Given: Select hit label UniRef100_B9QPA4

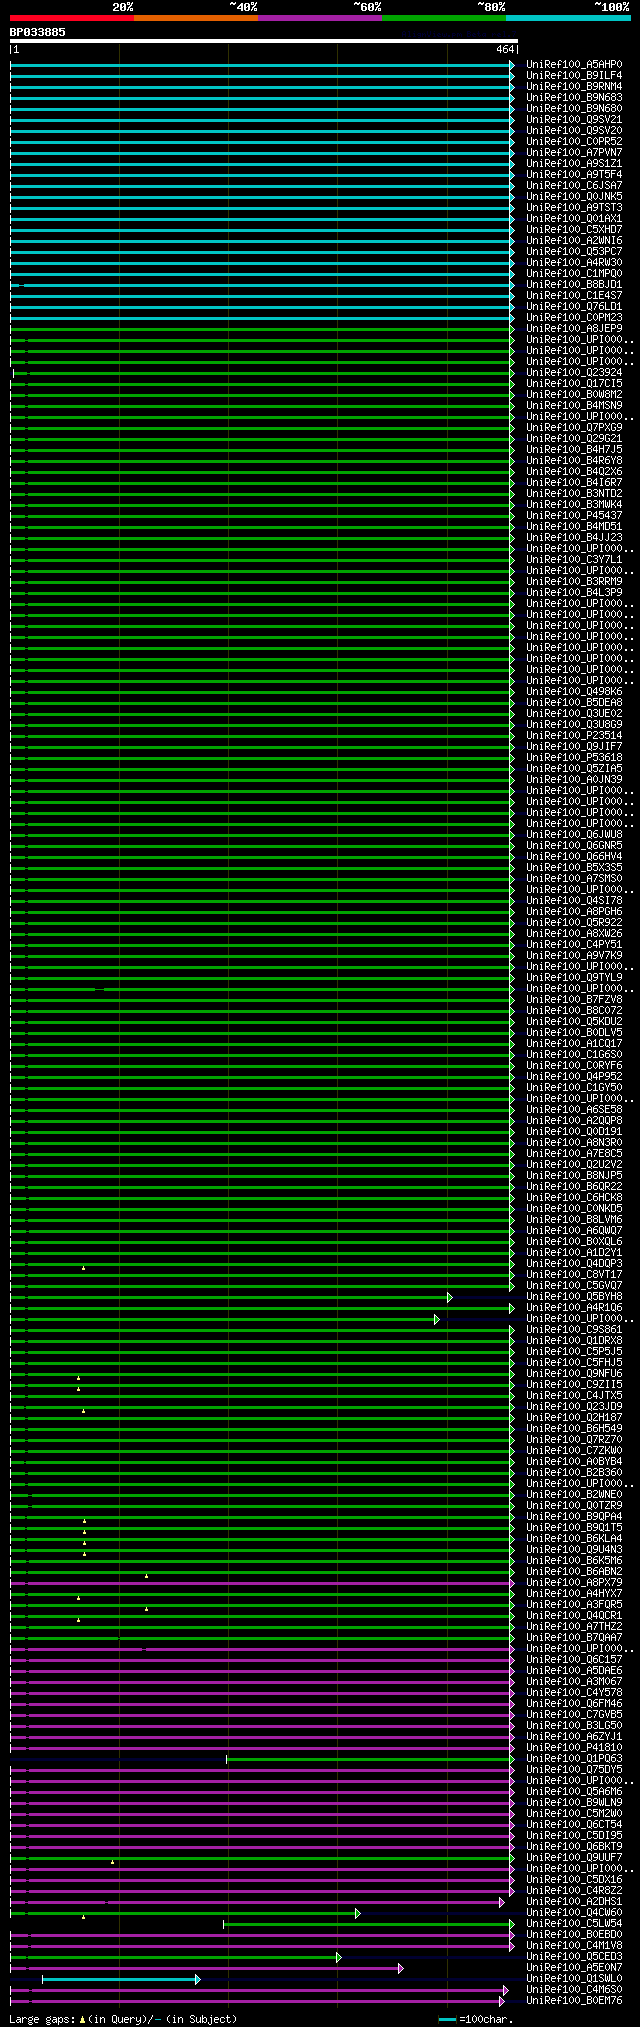Looking at the screenshot, I should click(574, 1517).
